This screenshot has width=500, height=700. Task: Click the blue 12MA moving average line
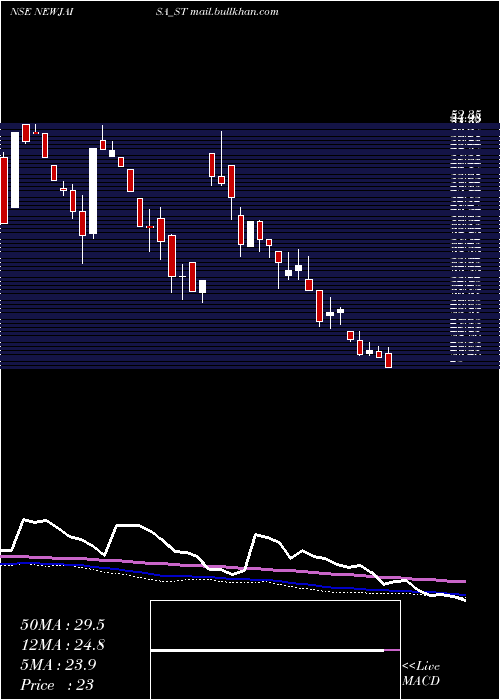(233, 579)
